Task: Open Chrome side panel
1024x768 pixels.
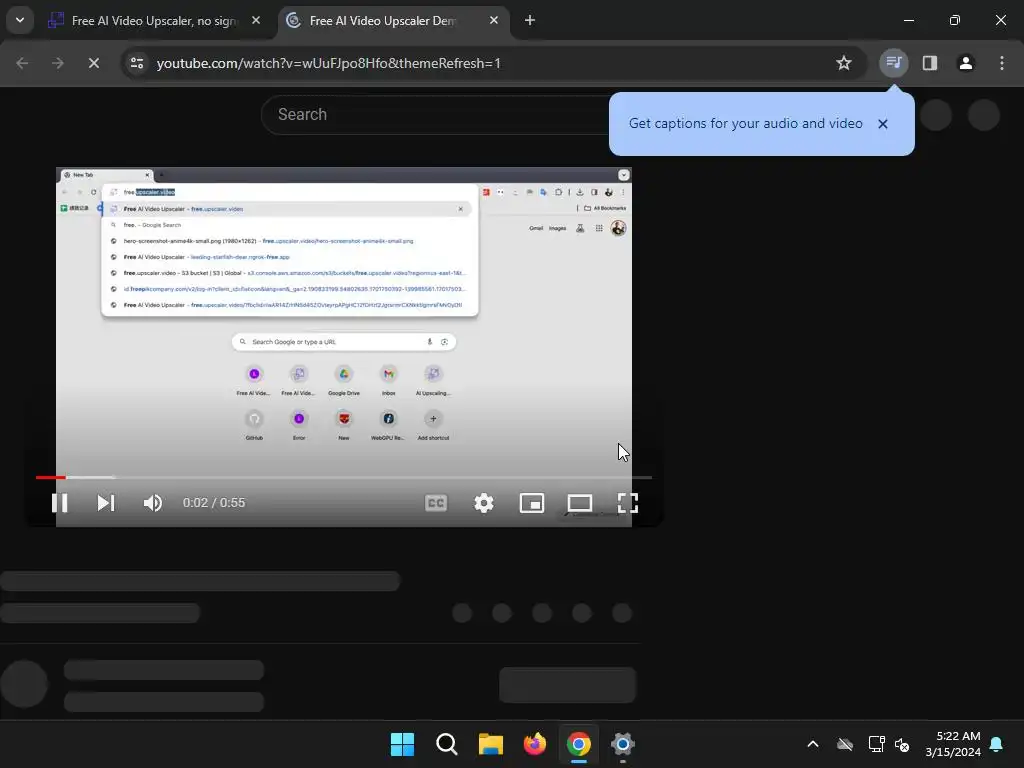Action: [x=930, y=63]
